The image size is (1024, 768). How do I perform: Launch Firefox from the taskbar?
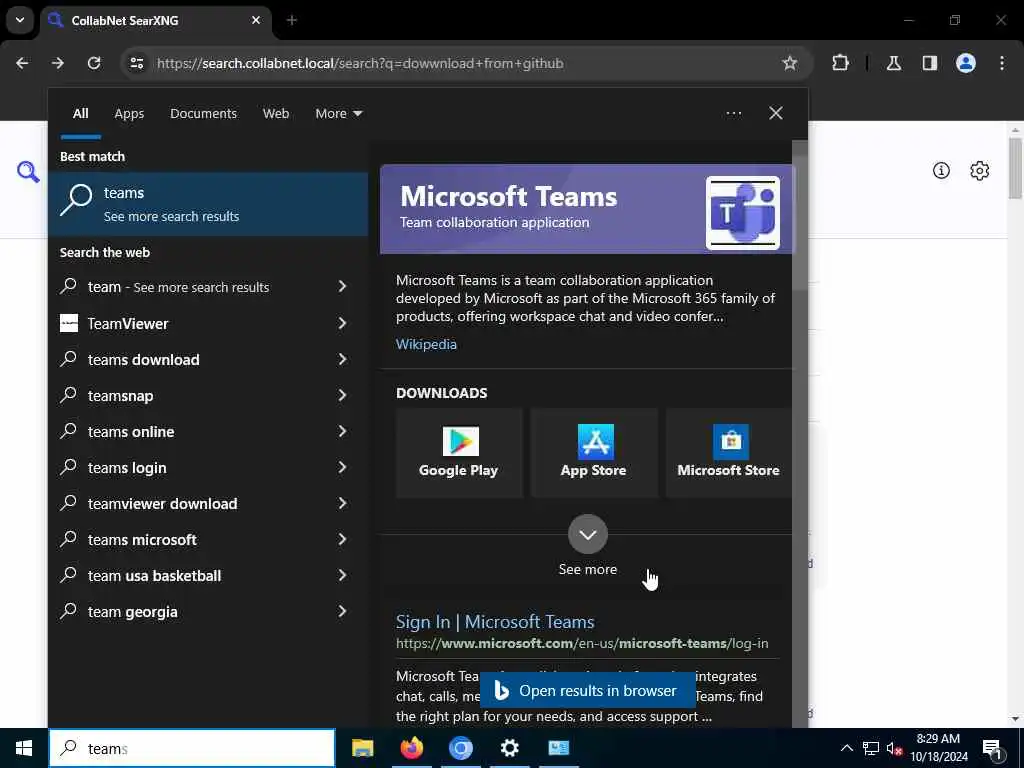click(411, 748)
